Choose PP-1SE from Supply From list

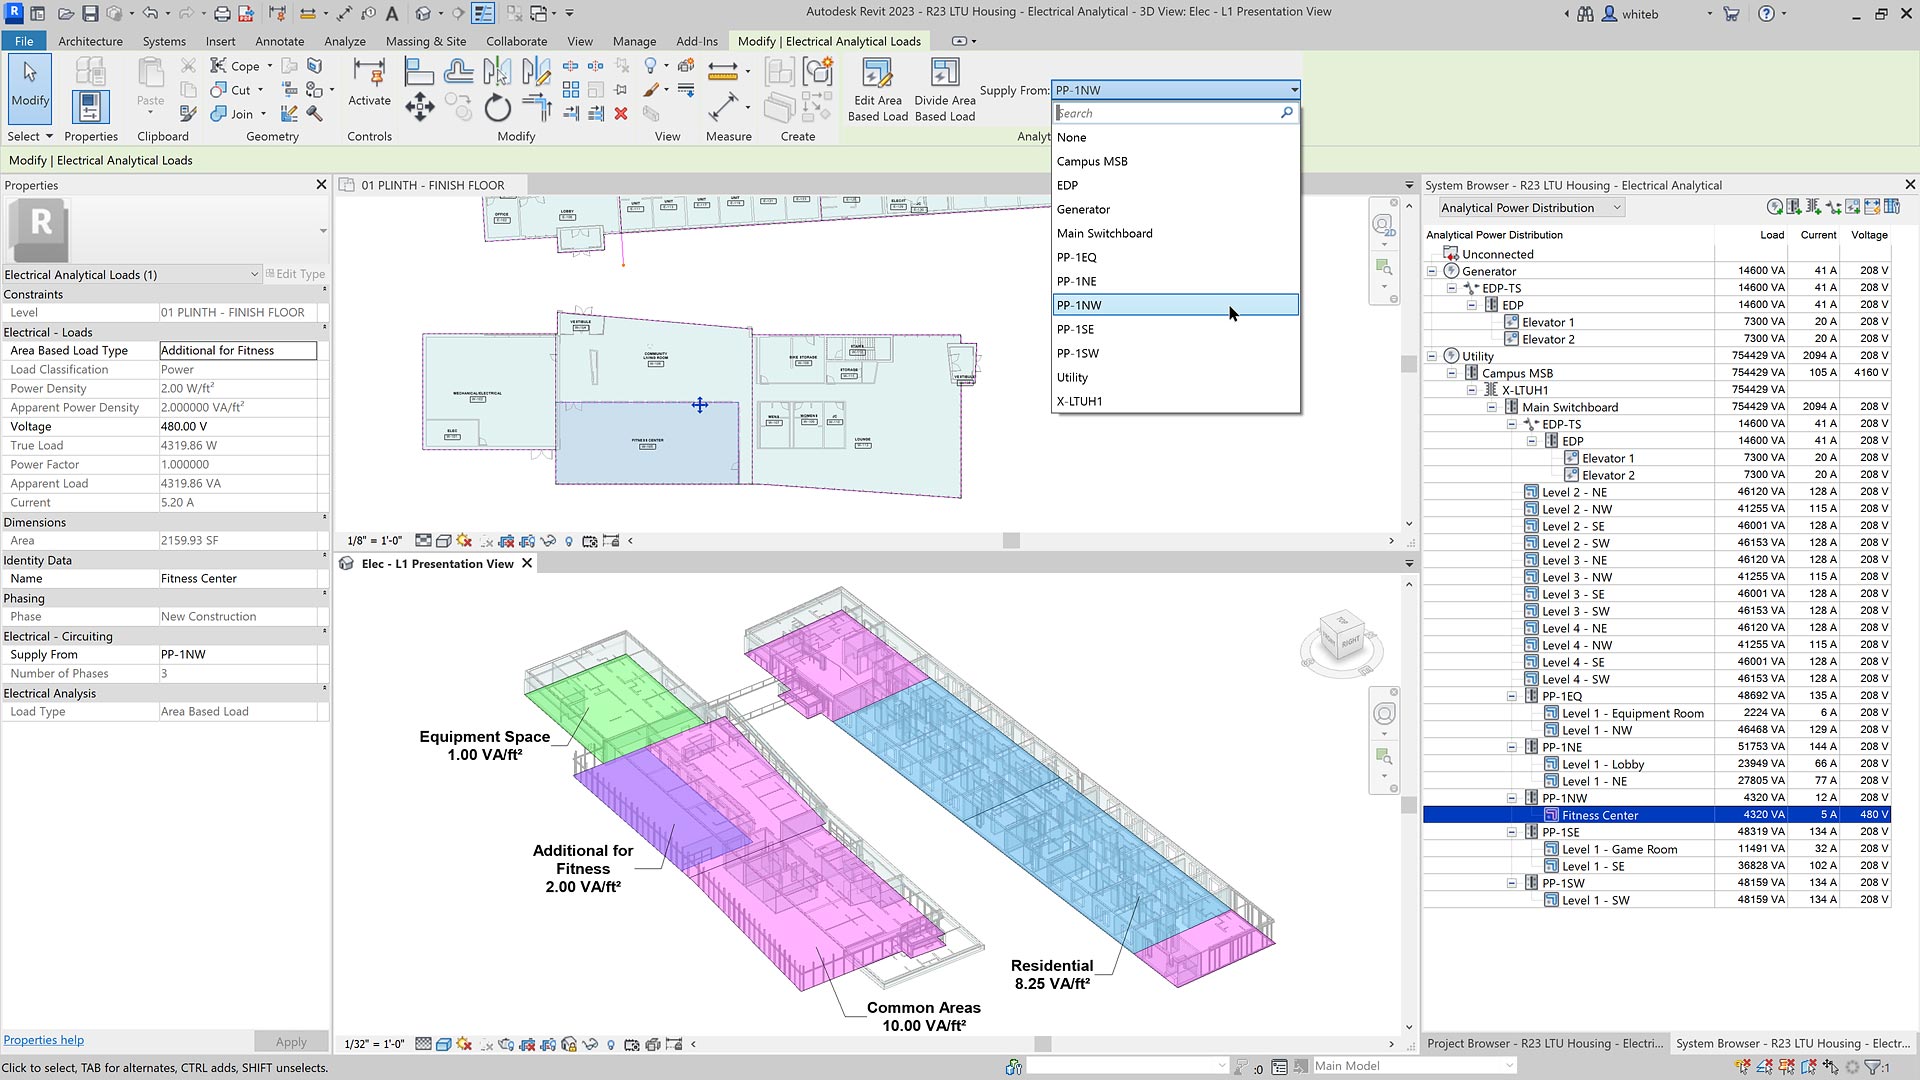point(1075,329)
